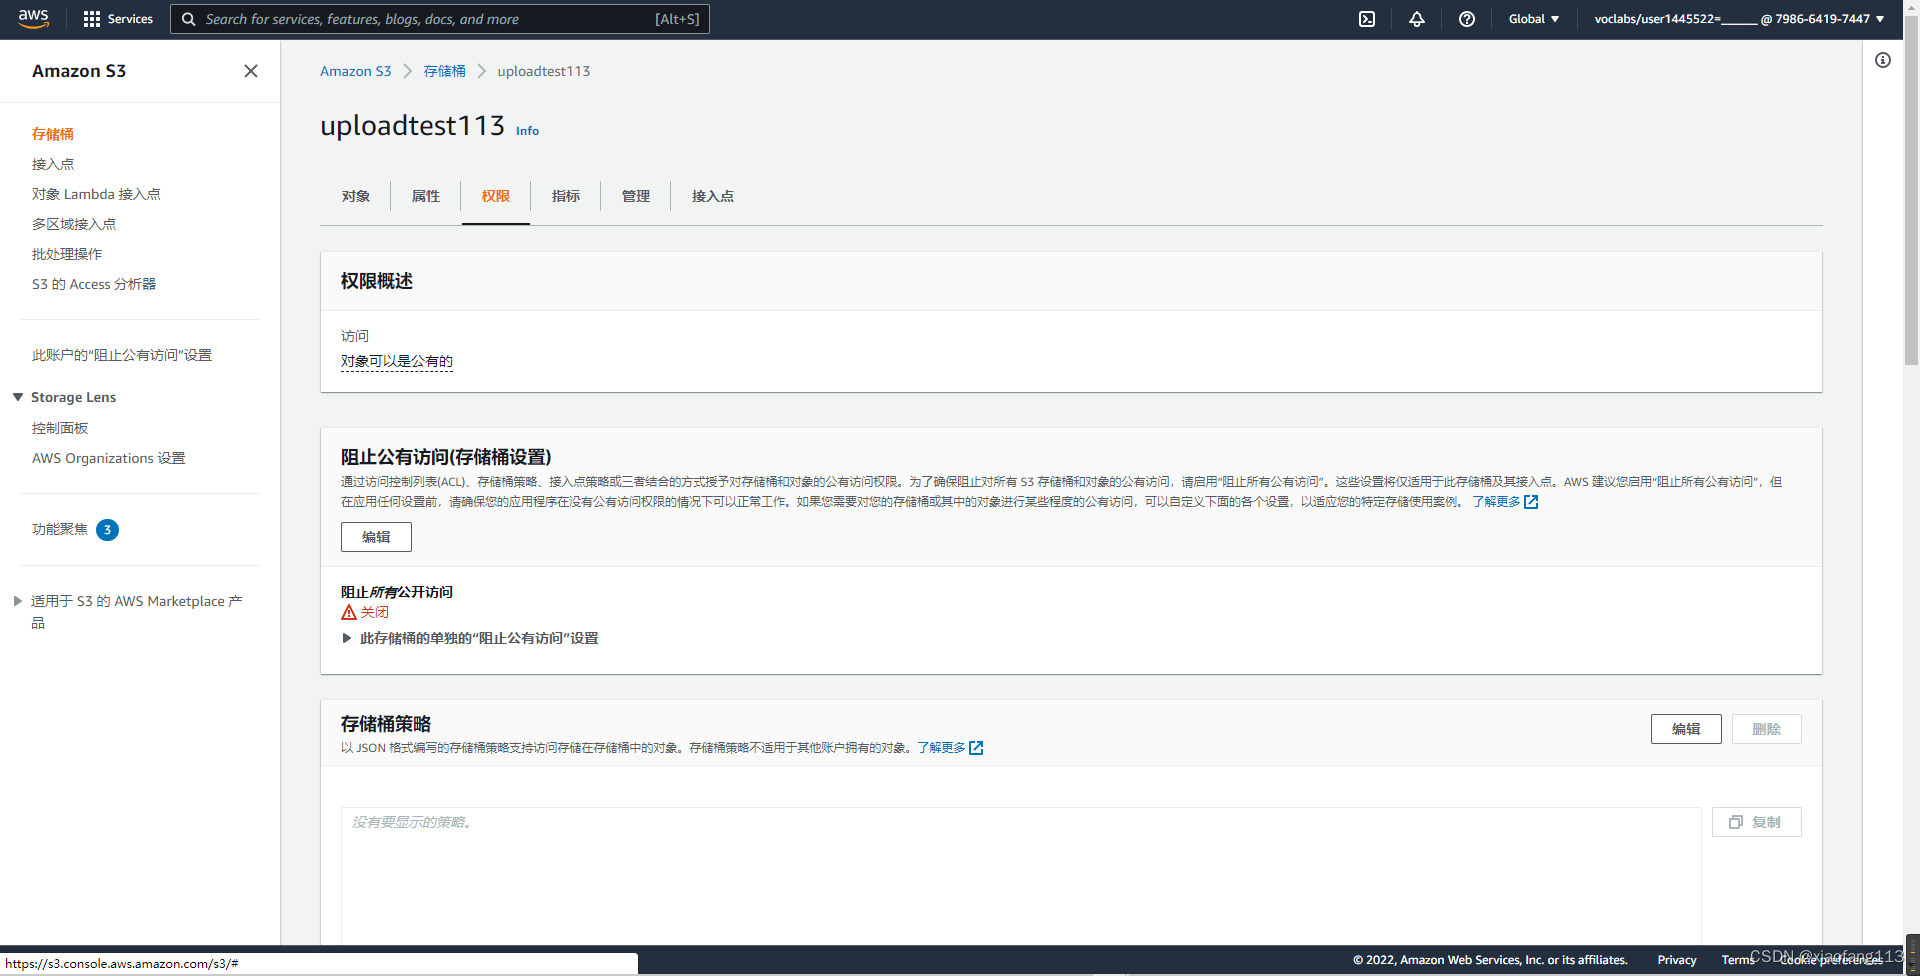Click 编辑 for 存储桶策略
1920x976 pixels.
pos(1686,729)
